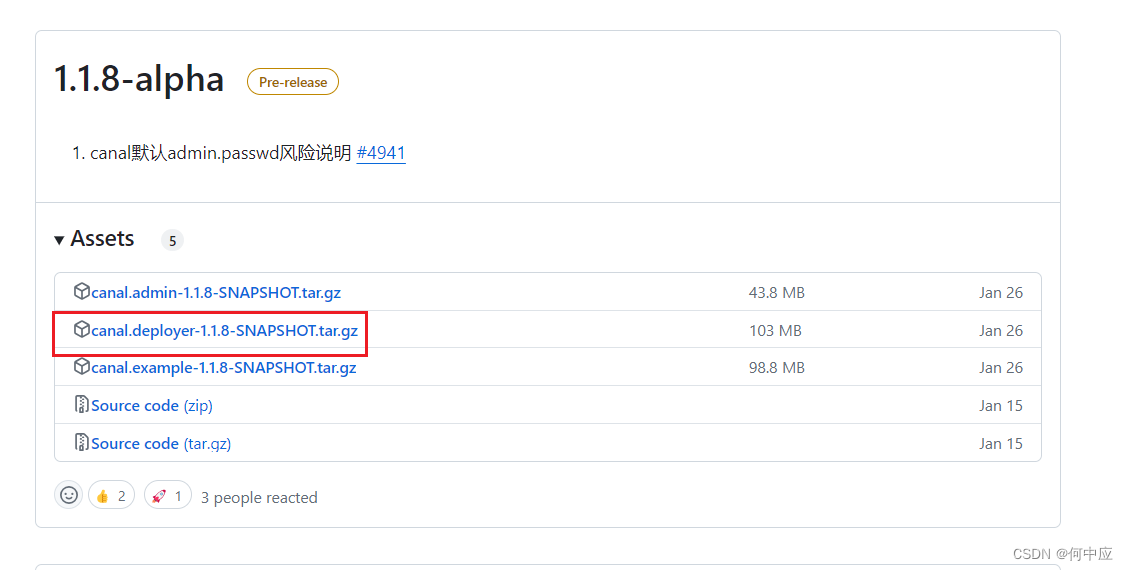Viewport: 1128px width, 570px height.
Task: Click Jan 15 date in Source code (tar.gz) row
Action: pyautogui.click(x=1001, y=444)
